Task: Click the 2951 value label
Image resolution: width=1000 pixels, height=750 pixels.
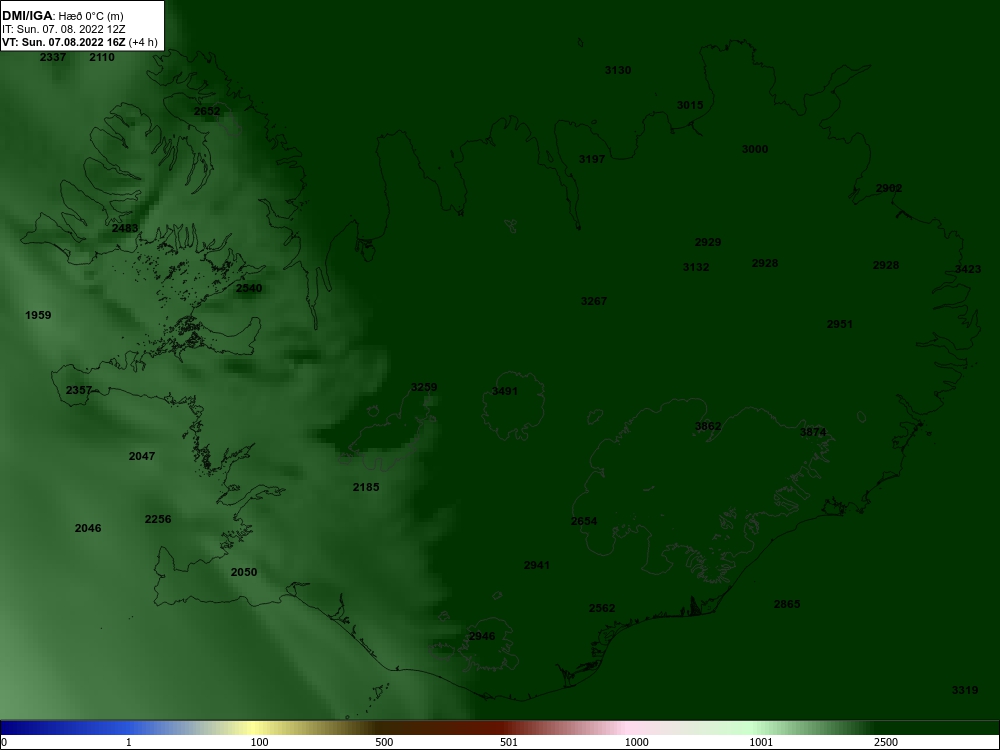Action: tap(840, 324)
